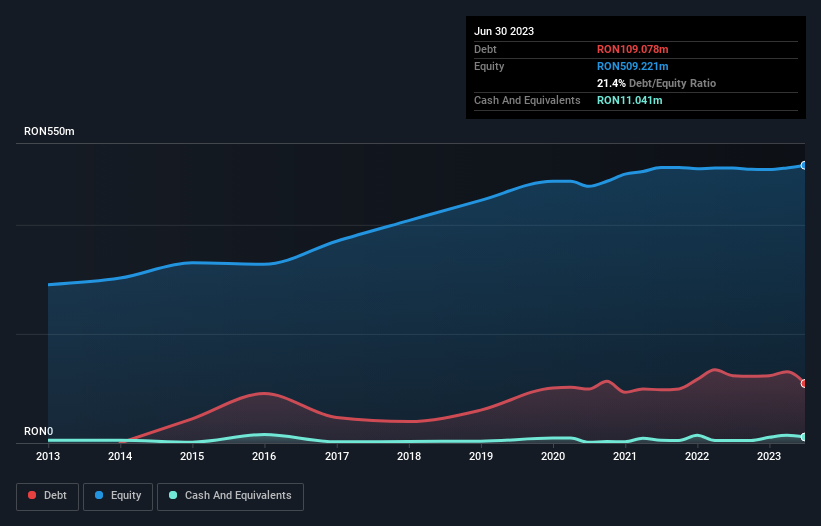Click the 2013 x-axis label
821x526 pixels.
(48, 456)
